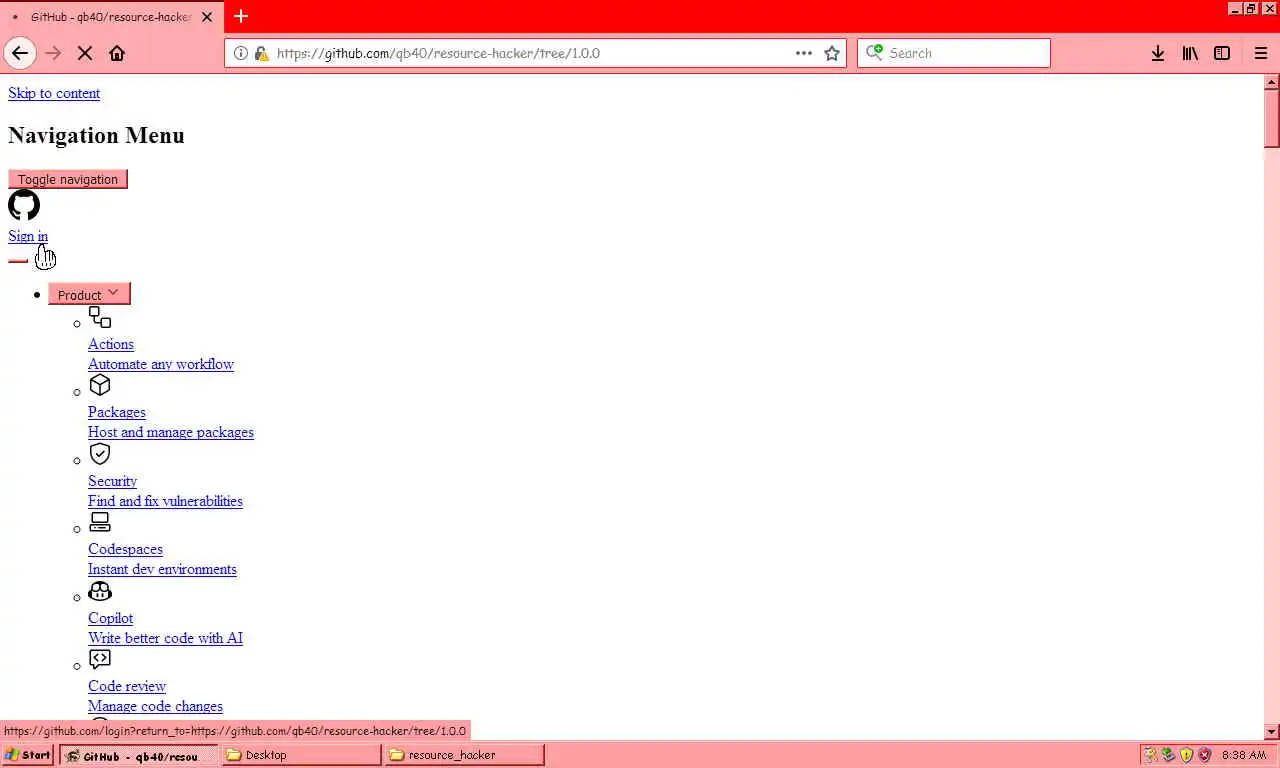Switch to GitHub browser window in taskbar
Screen dimensions: 1280x768
pyautogui.click(x=139, y=755)
